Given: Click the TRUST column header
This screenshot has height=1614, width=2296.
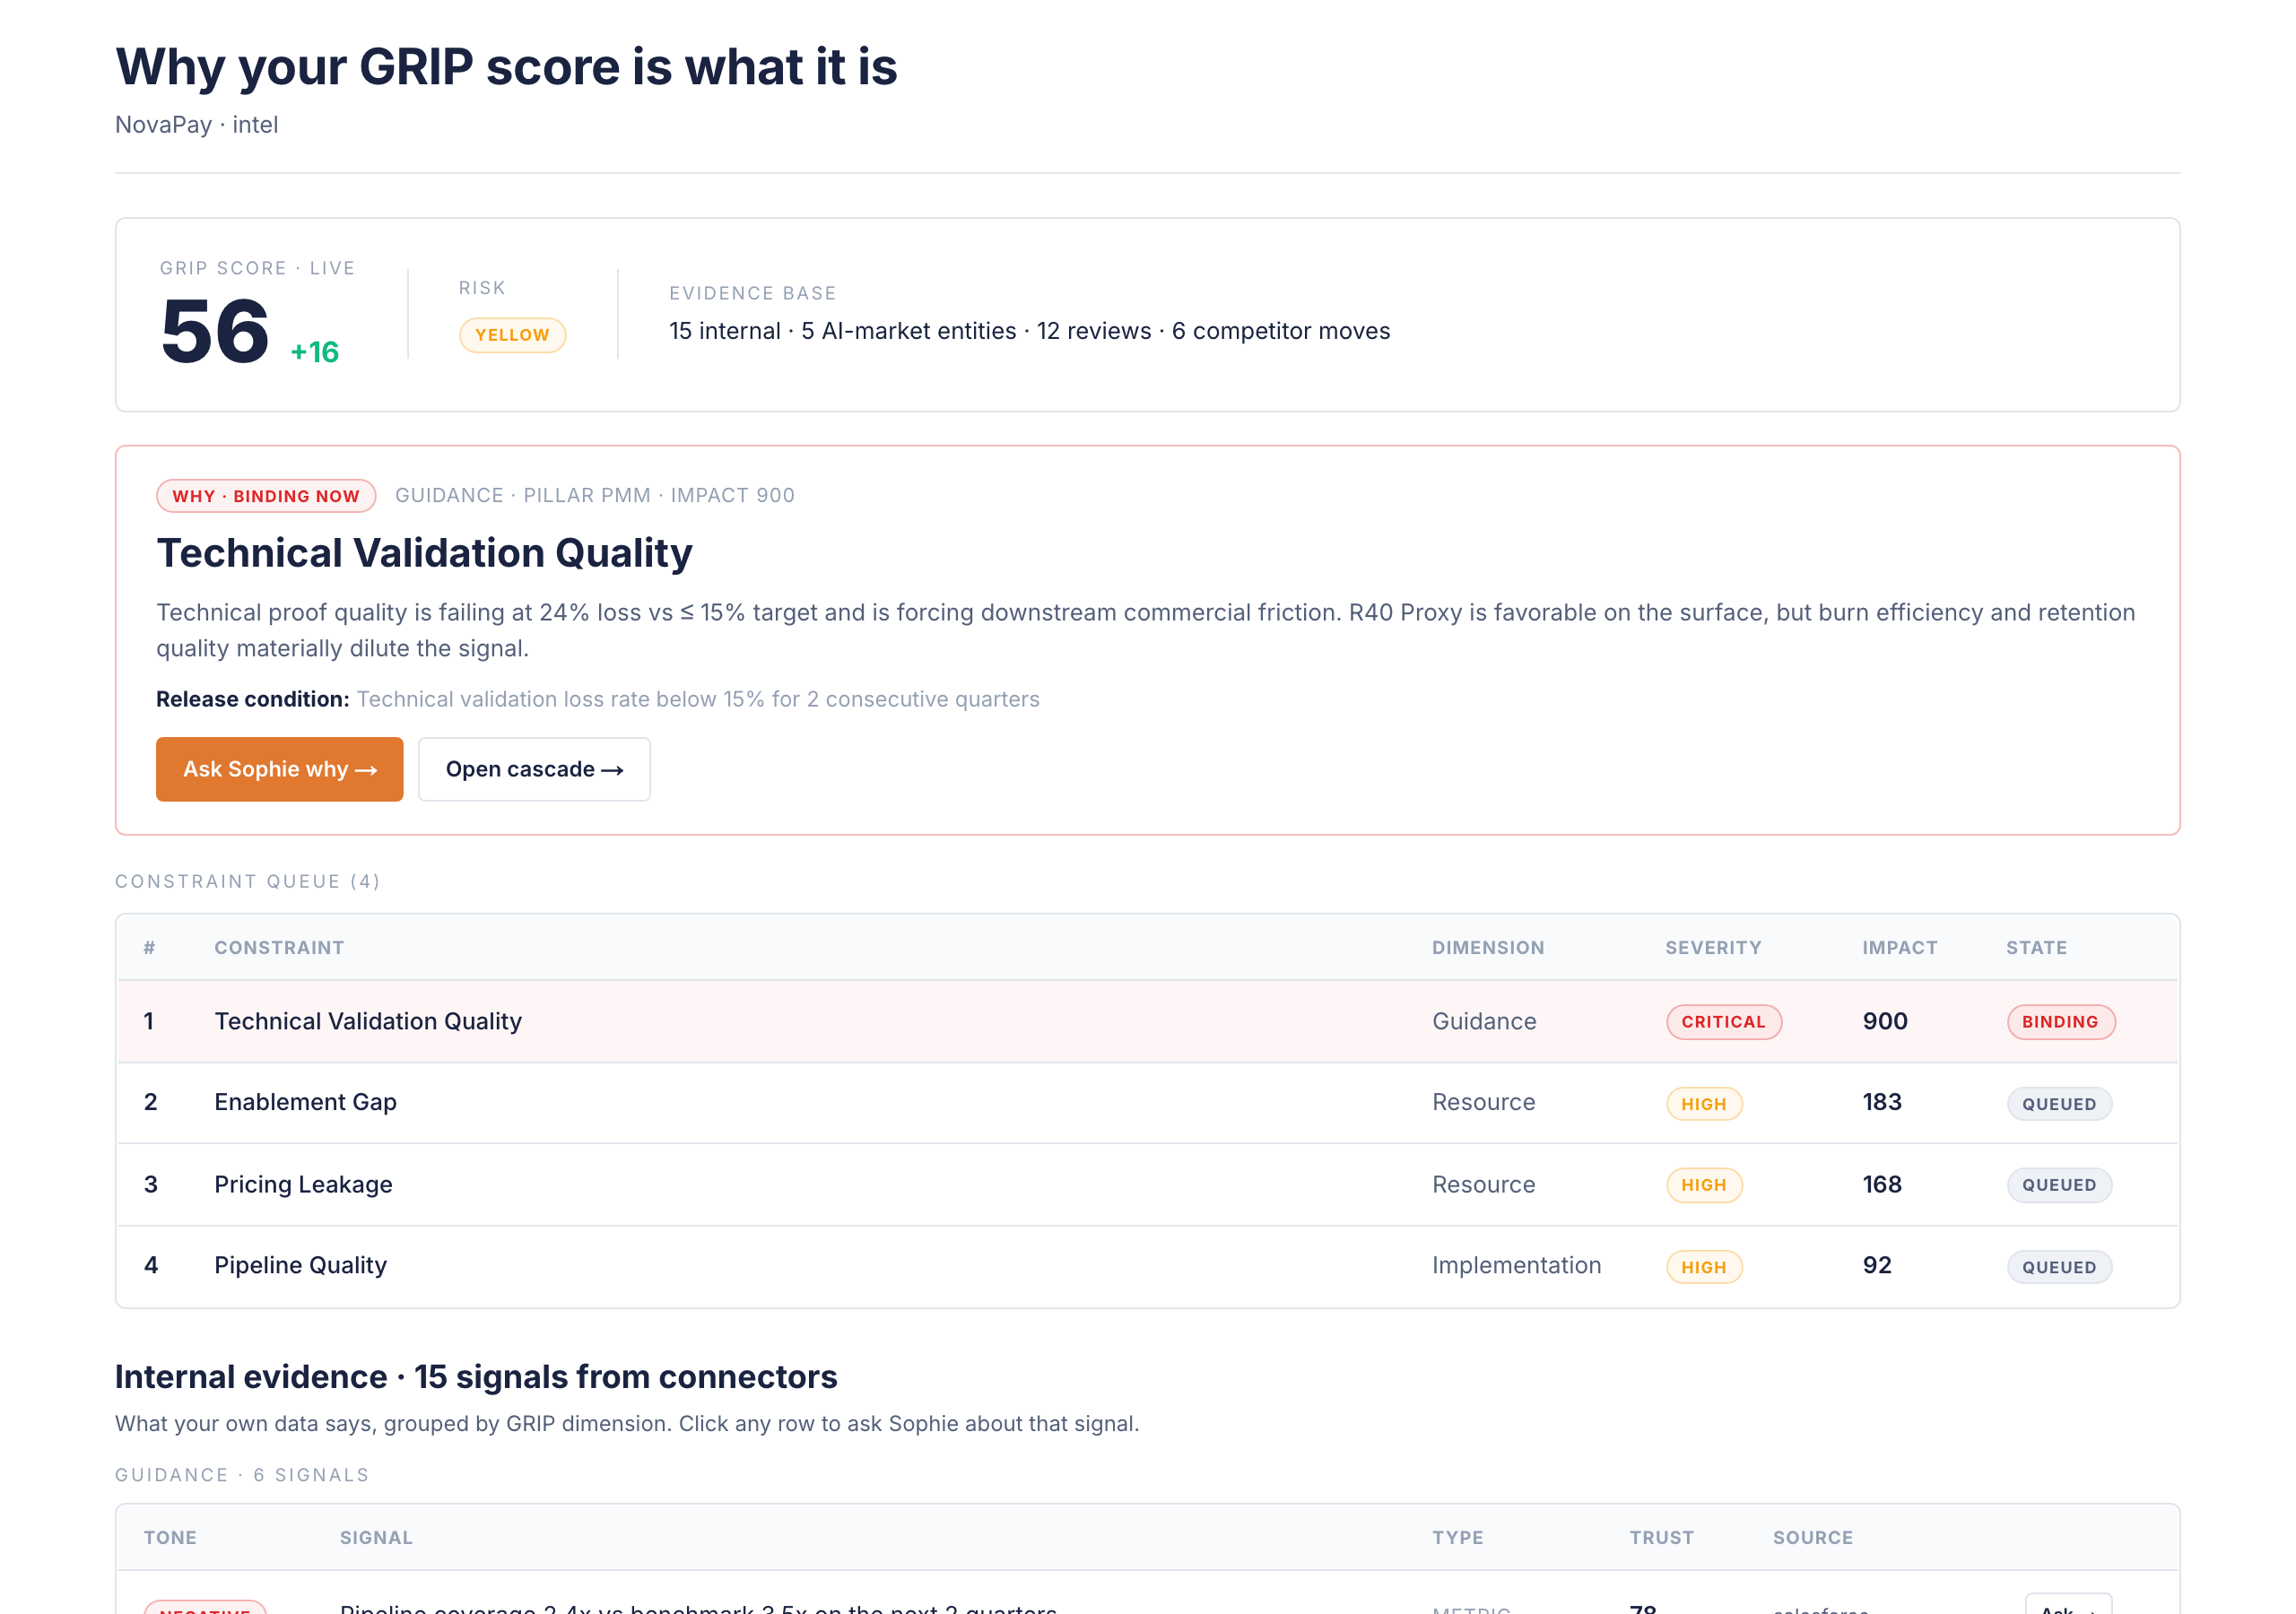Looking at the screenshot, I should pyautogui.click(x=1661, y=1538).
